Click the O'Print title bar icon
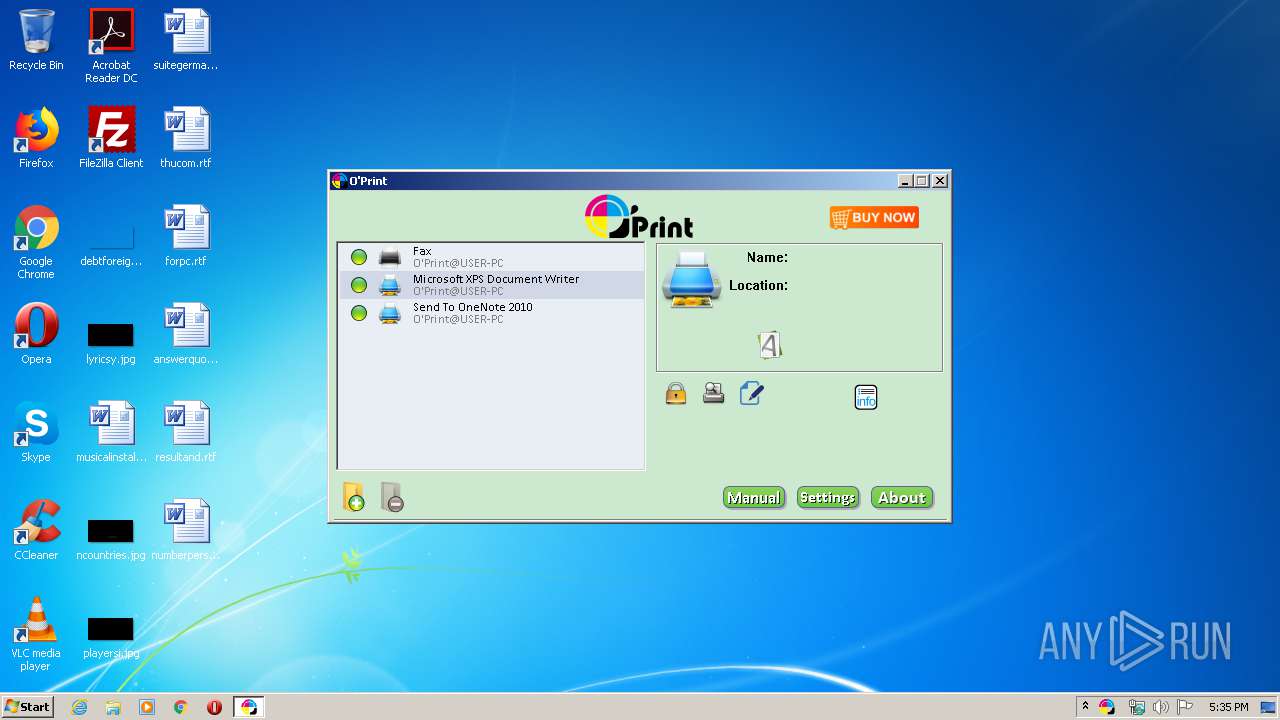This screenshot has width=1280, height=720. click(339, 181)
